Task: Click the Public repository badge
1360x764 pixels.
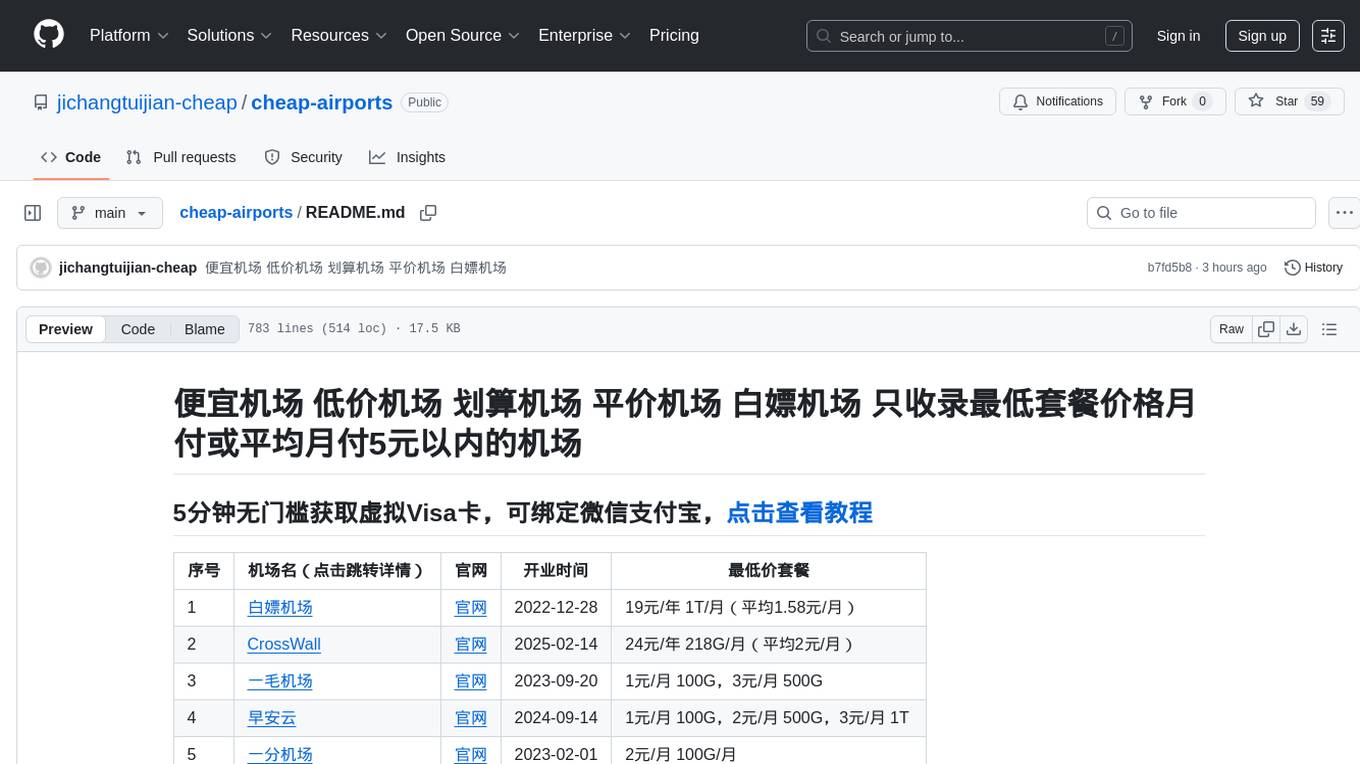Action: click(x=424, y=102)
